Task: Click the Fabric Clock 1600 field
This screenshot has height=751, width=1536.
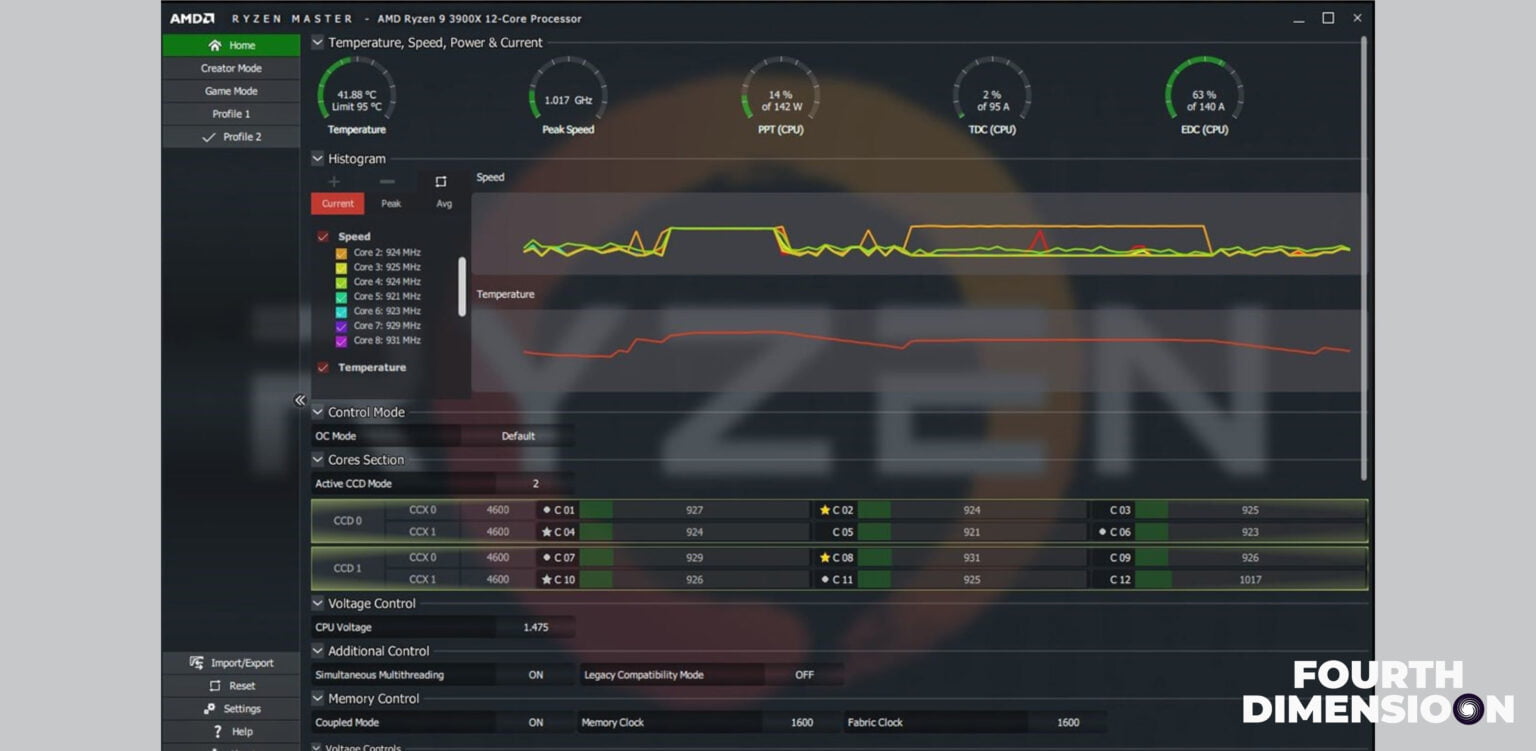Action: pyautogui.click(x=1068, y=722)
